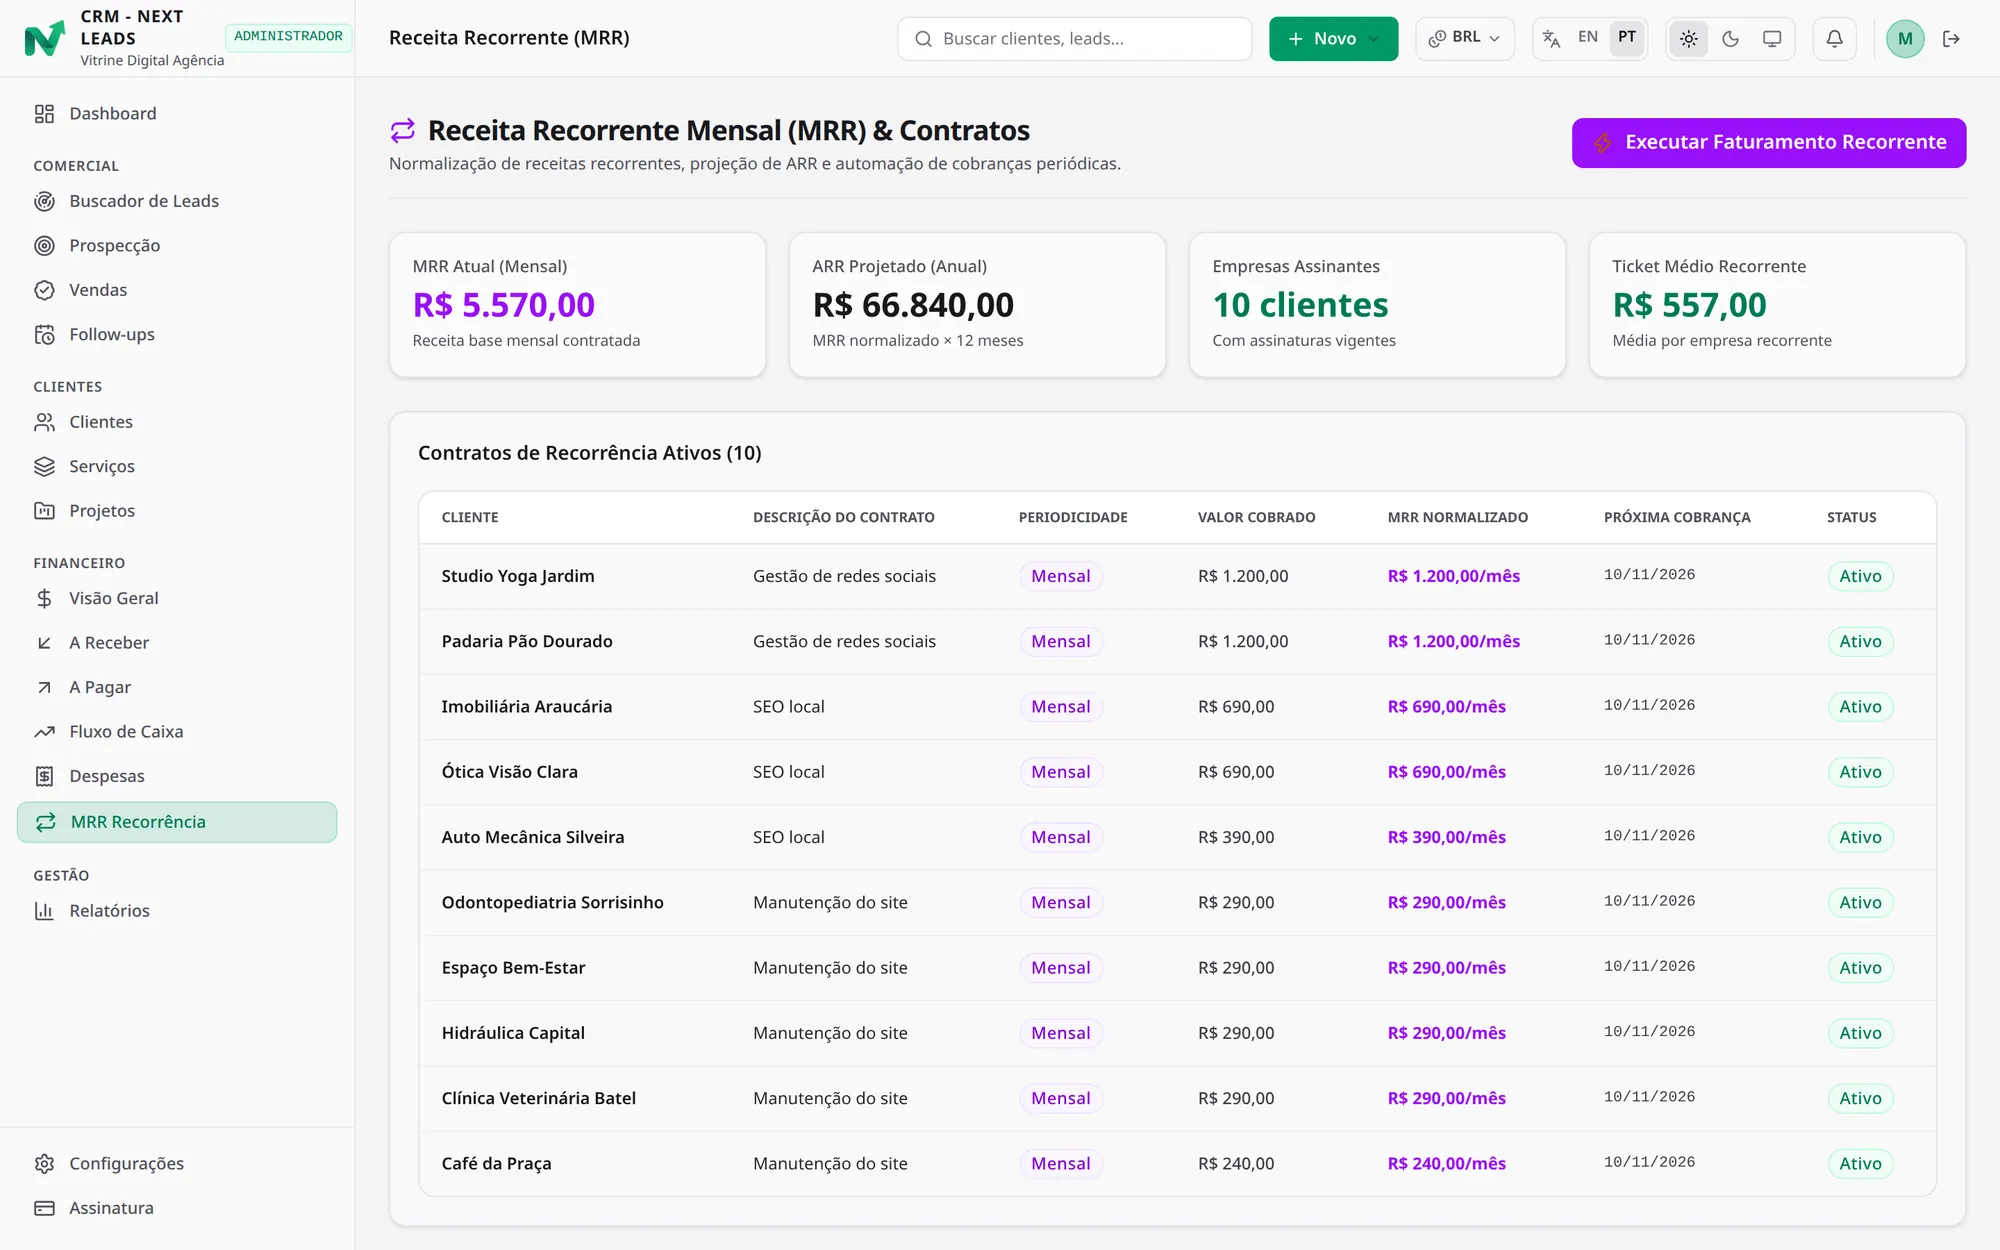Click the Projetos folder icon
This screenshot has width=2000, height=1250.
pyautogui.click(x=44, y=511)
